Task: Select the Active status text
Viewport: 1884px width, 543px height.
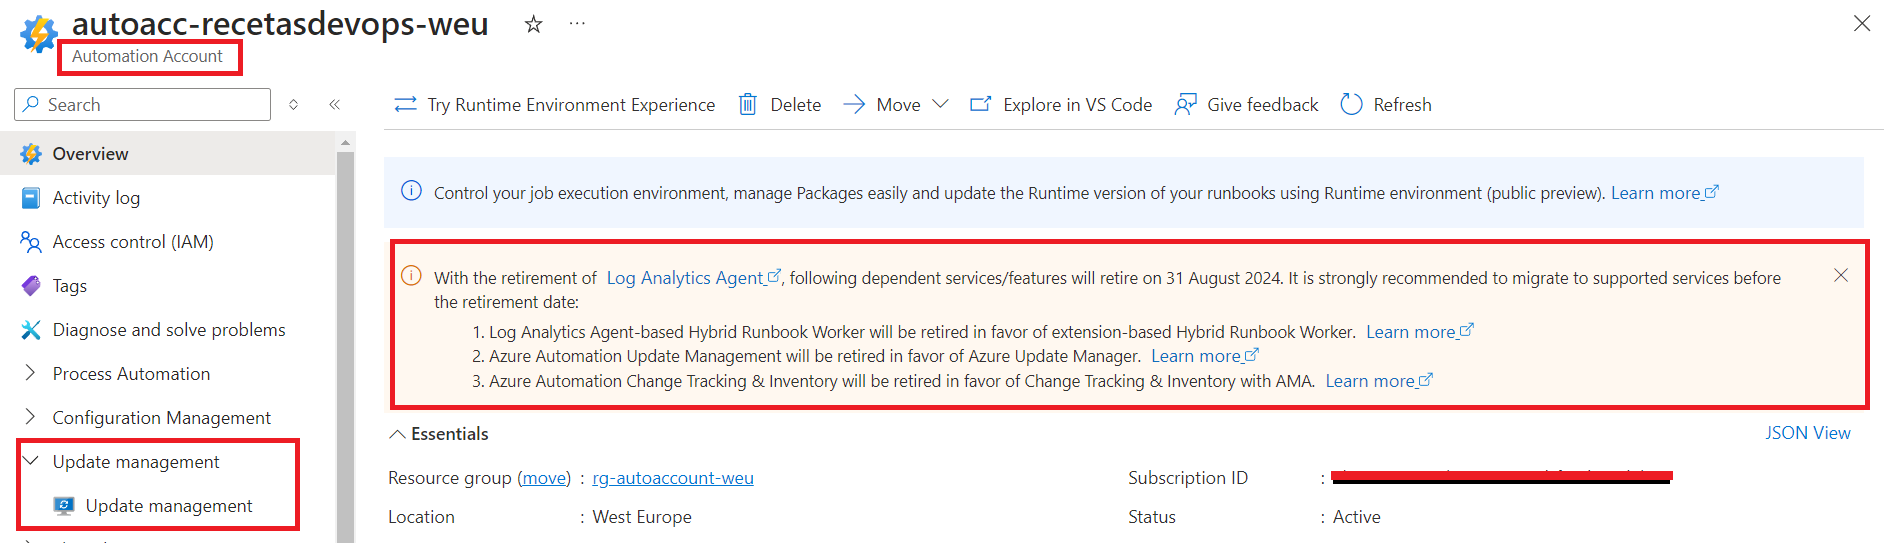Action: pyautogui.click(x=1357, y=517)
